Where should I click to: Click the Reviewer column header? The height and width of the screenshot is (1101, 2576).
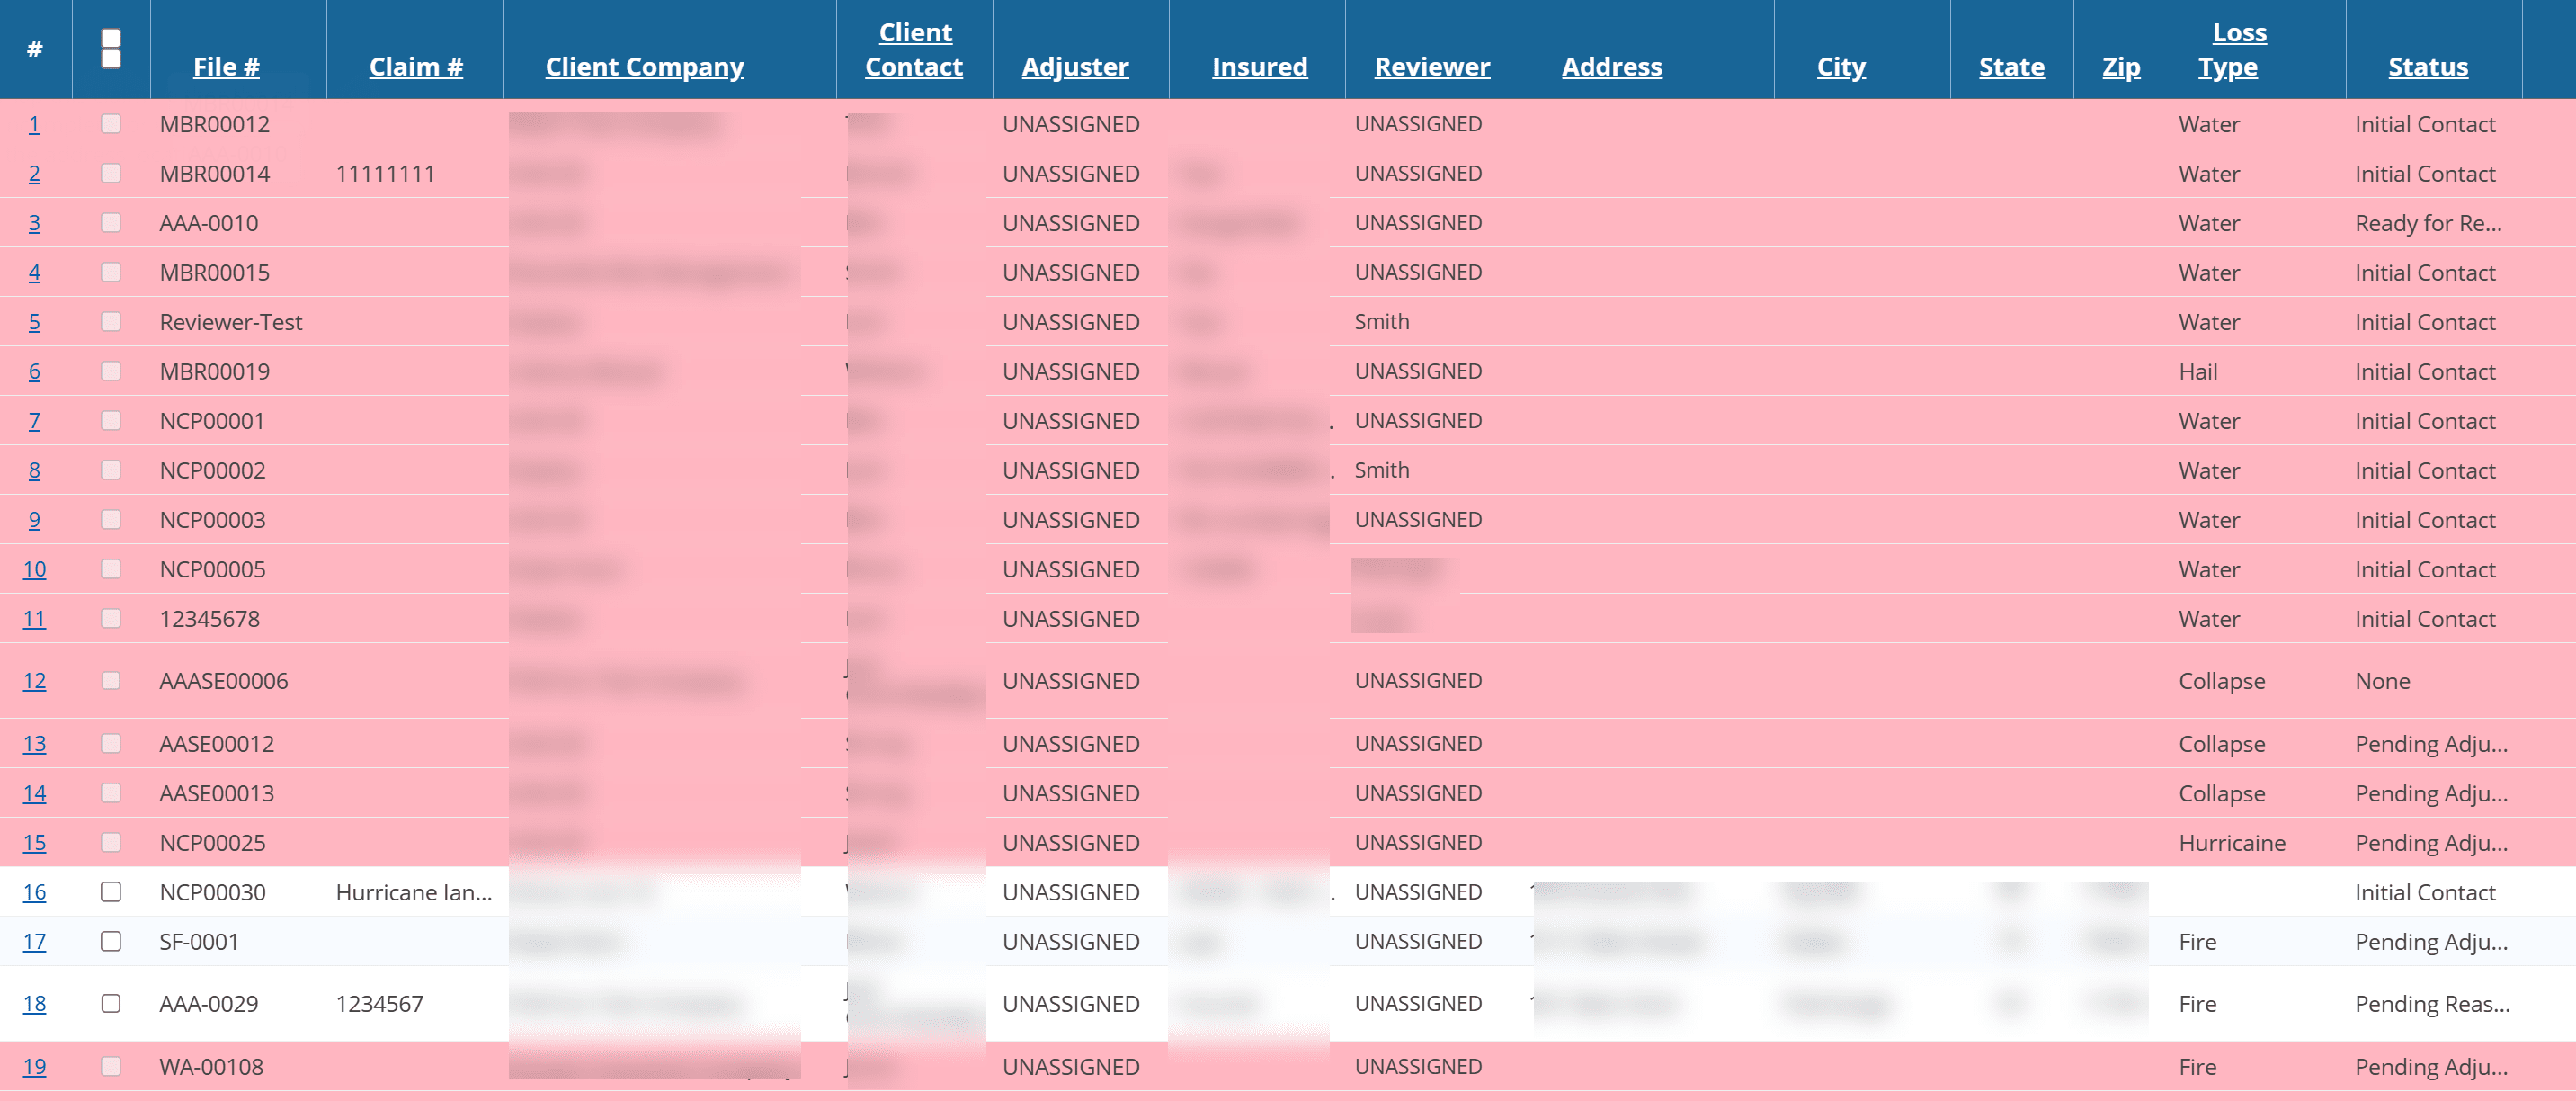1431,67
